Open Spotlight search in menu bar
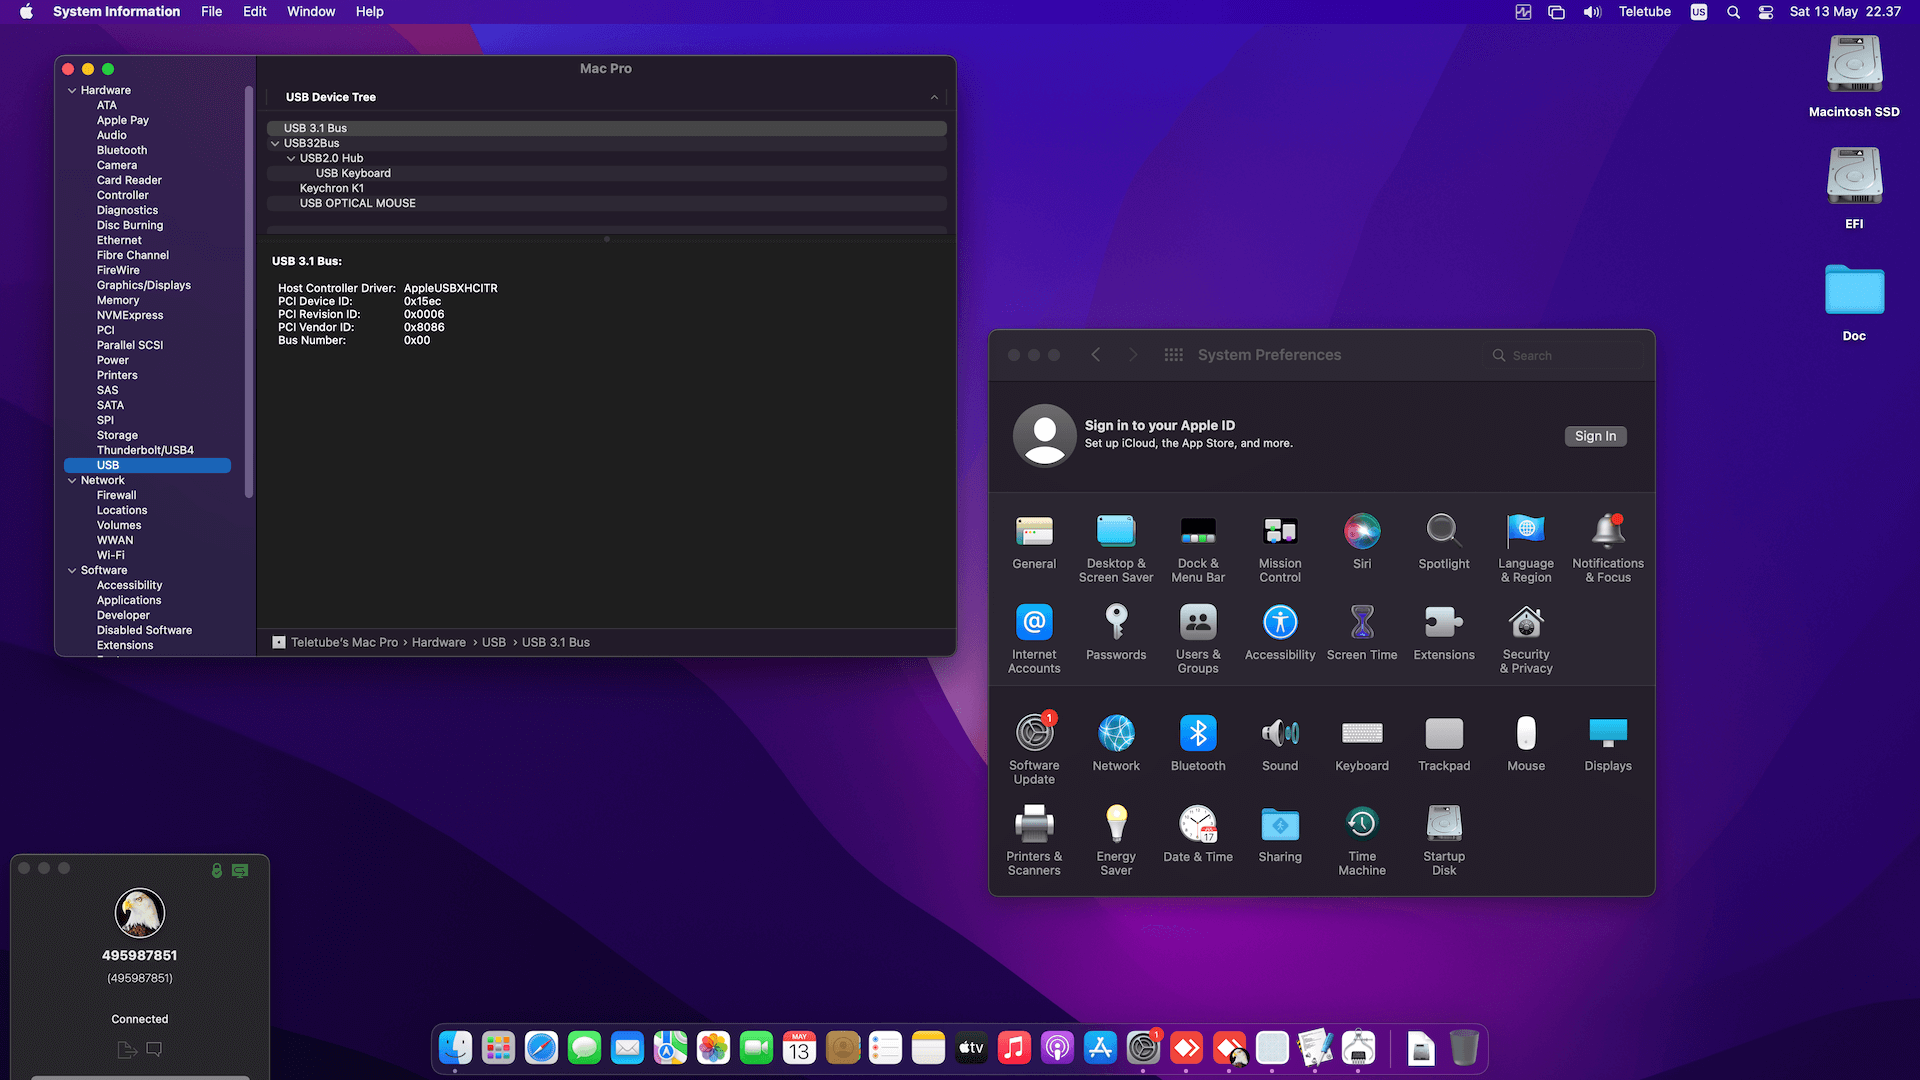Screen dimensions: 1920x1080 point(1733,12)
